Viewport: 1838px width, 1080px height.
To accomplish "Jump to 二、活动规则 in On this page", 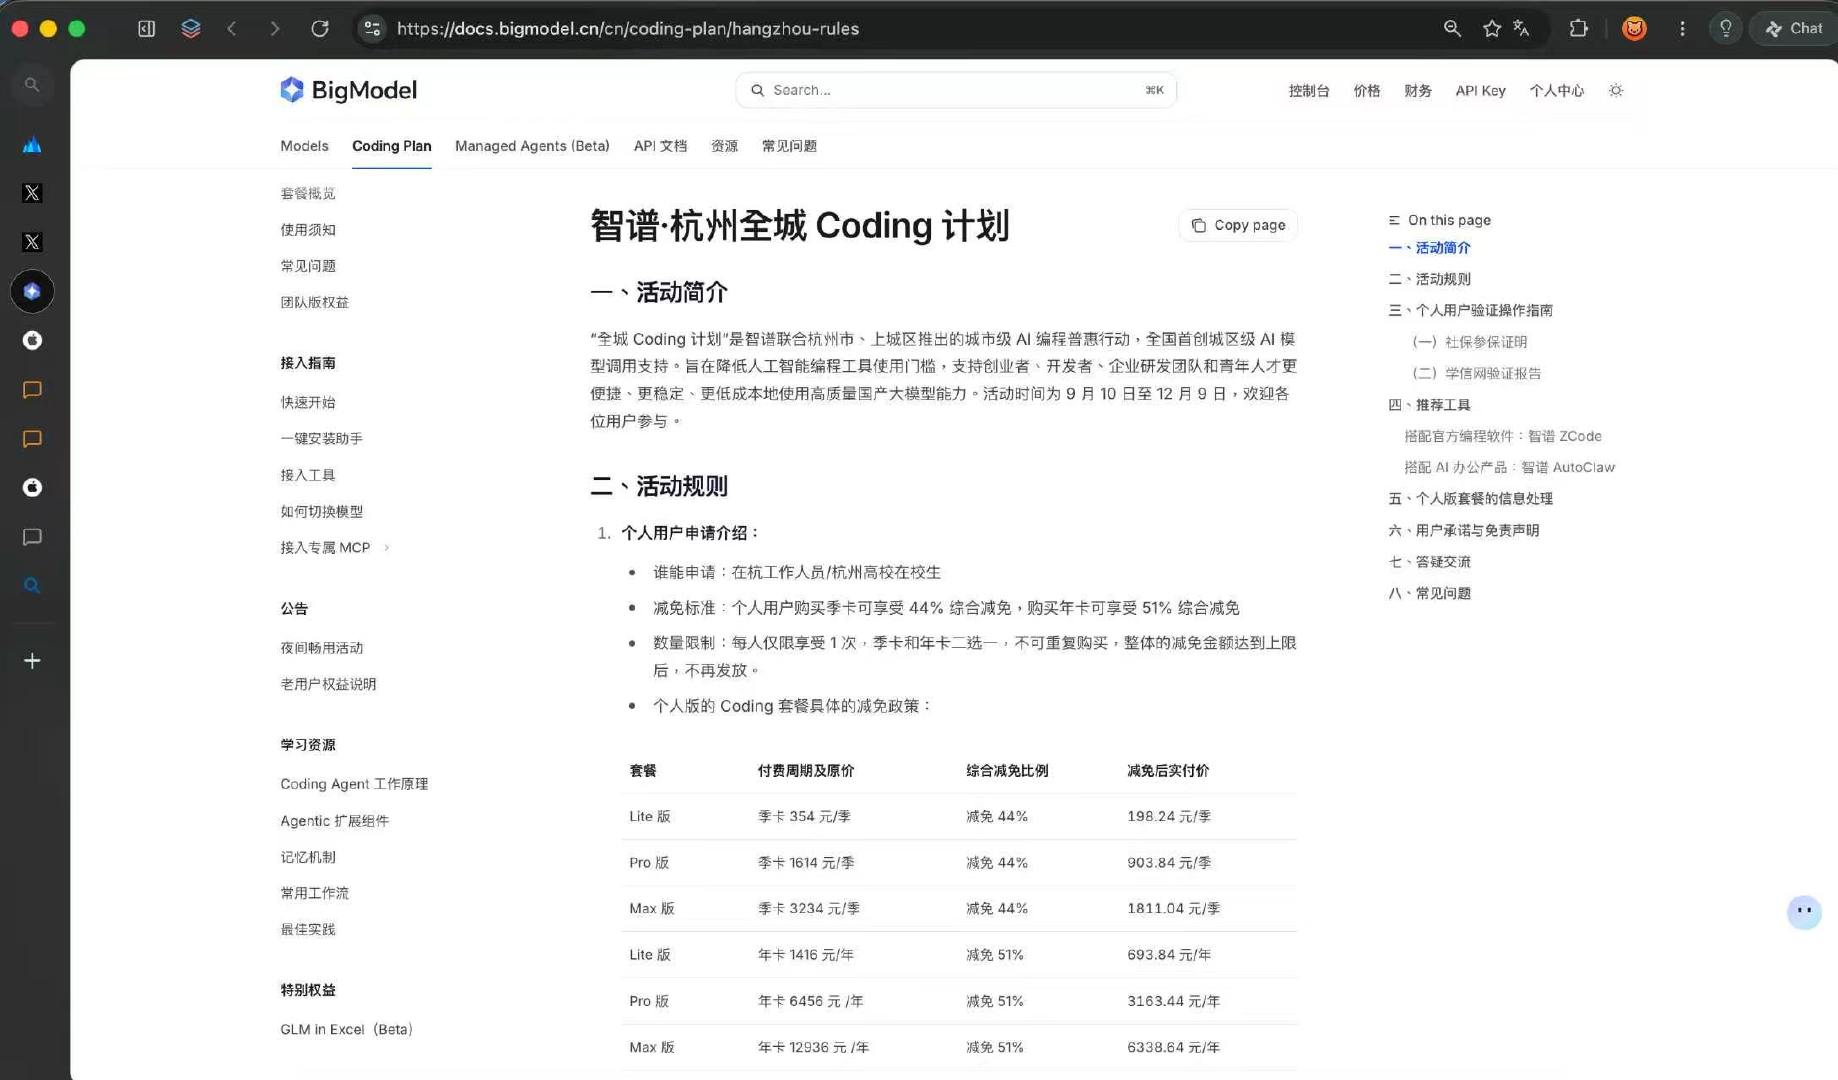I will [1429, 279].
